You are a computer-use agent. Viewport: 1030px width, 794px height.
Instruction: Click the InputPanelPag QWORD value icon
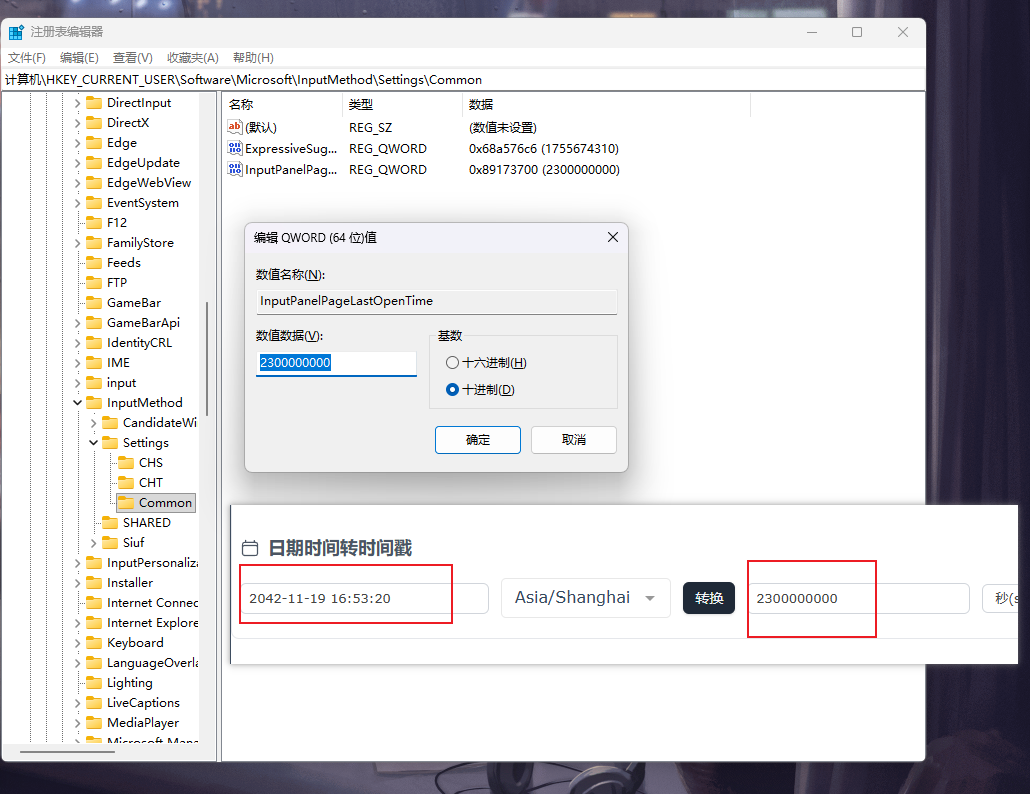click(x=235, y=170)
